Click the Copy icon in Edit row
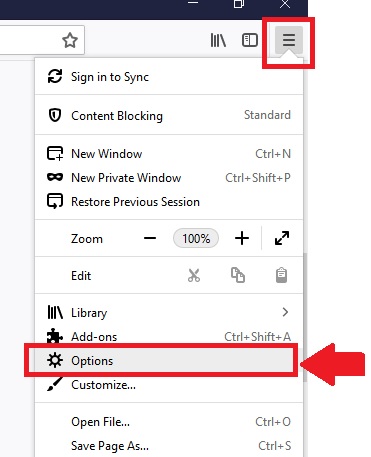Viewport: 371px width, 457px height. (x=238, y=275)
